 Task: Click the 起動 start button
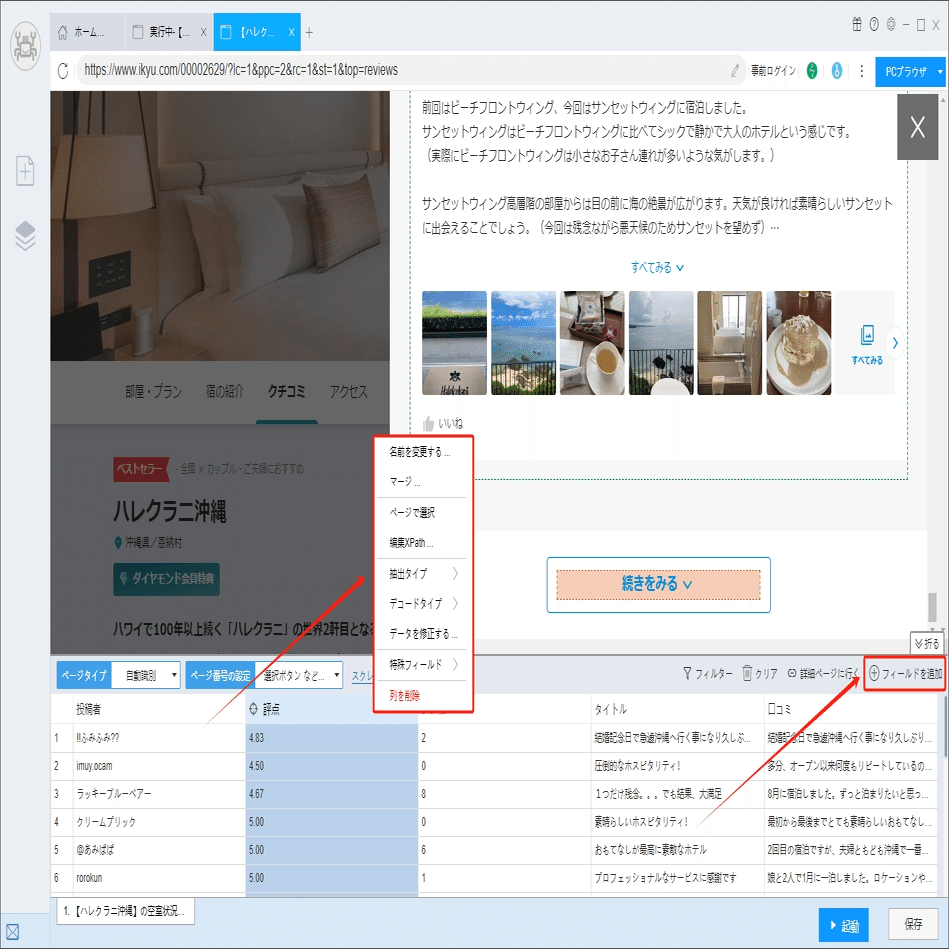click(843, 925)
